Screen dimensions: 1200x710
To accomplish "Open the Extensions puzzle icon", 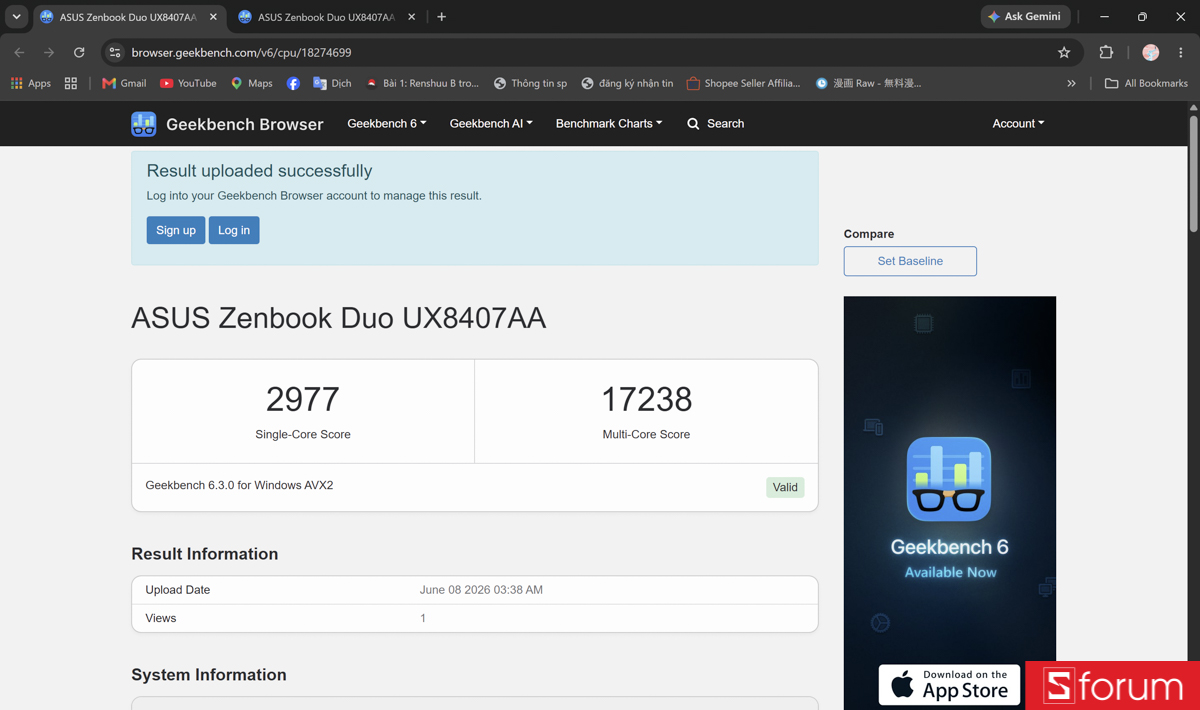I will pos(1106,52).
